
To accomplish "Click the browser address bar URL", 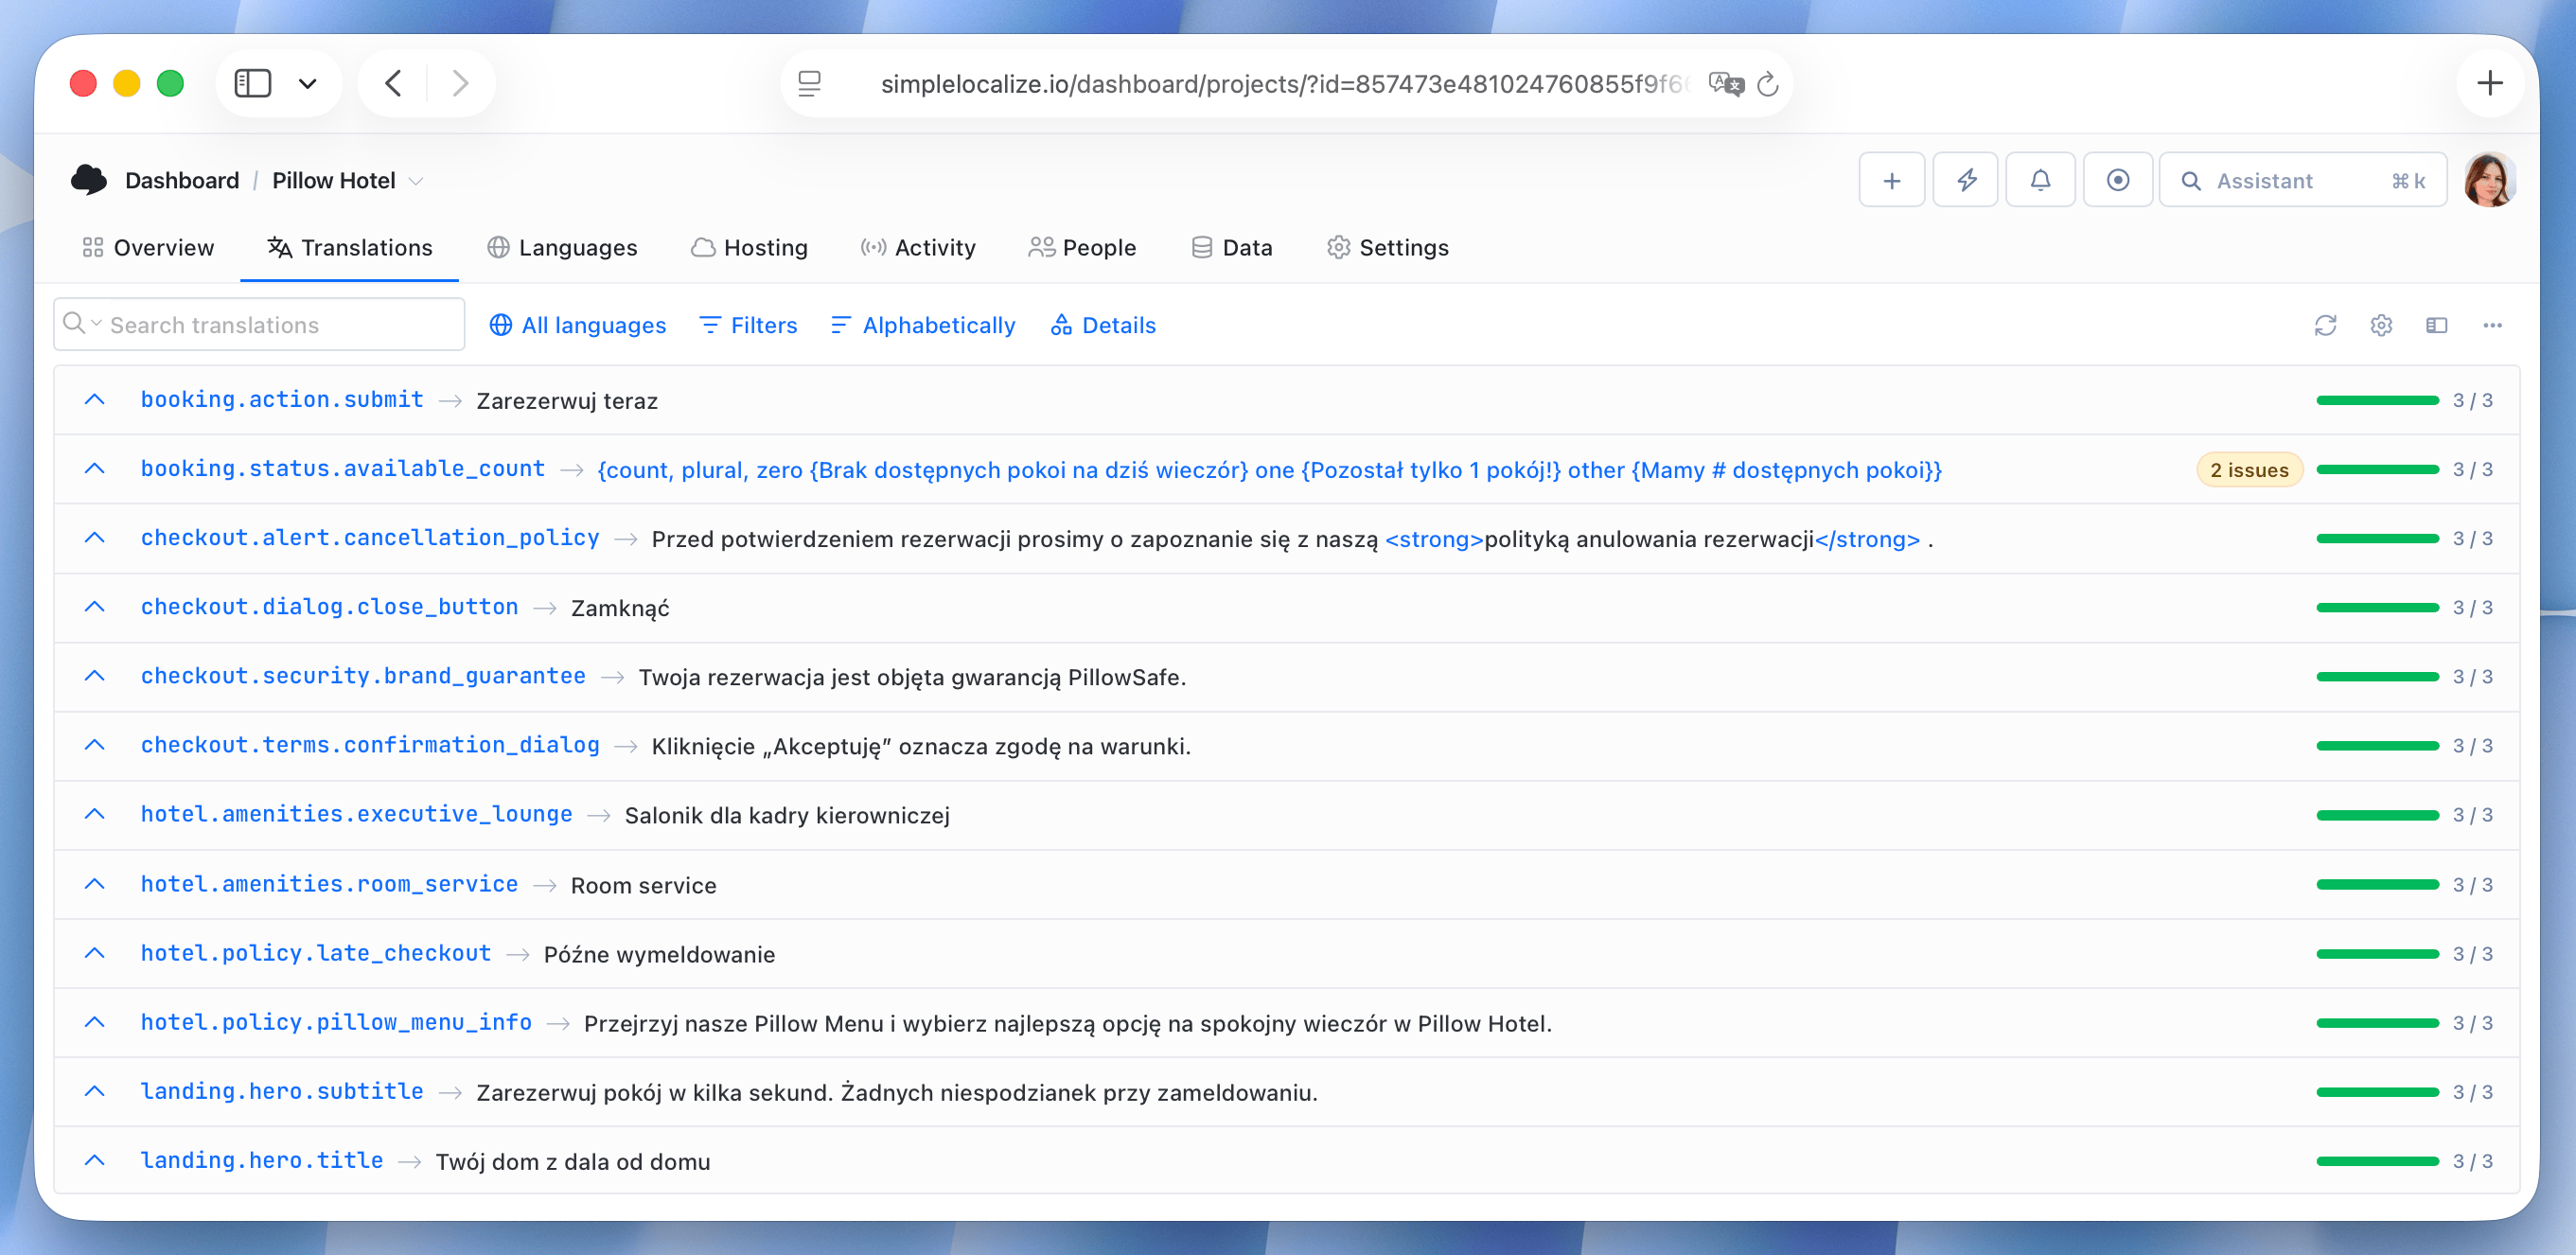I will coord(1285,84).
